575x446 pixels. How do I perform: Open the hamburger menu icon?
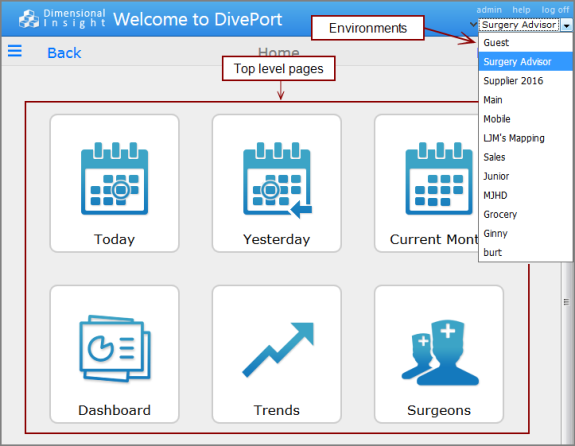15,51
